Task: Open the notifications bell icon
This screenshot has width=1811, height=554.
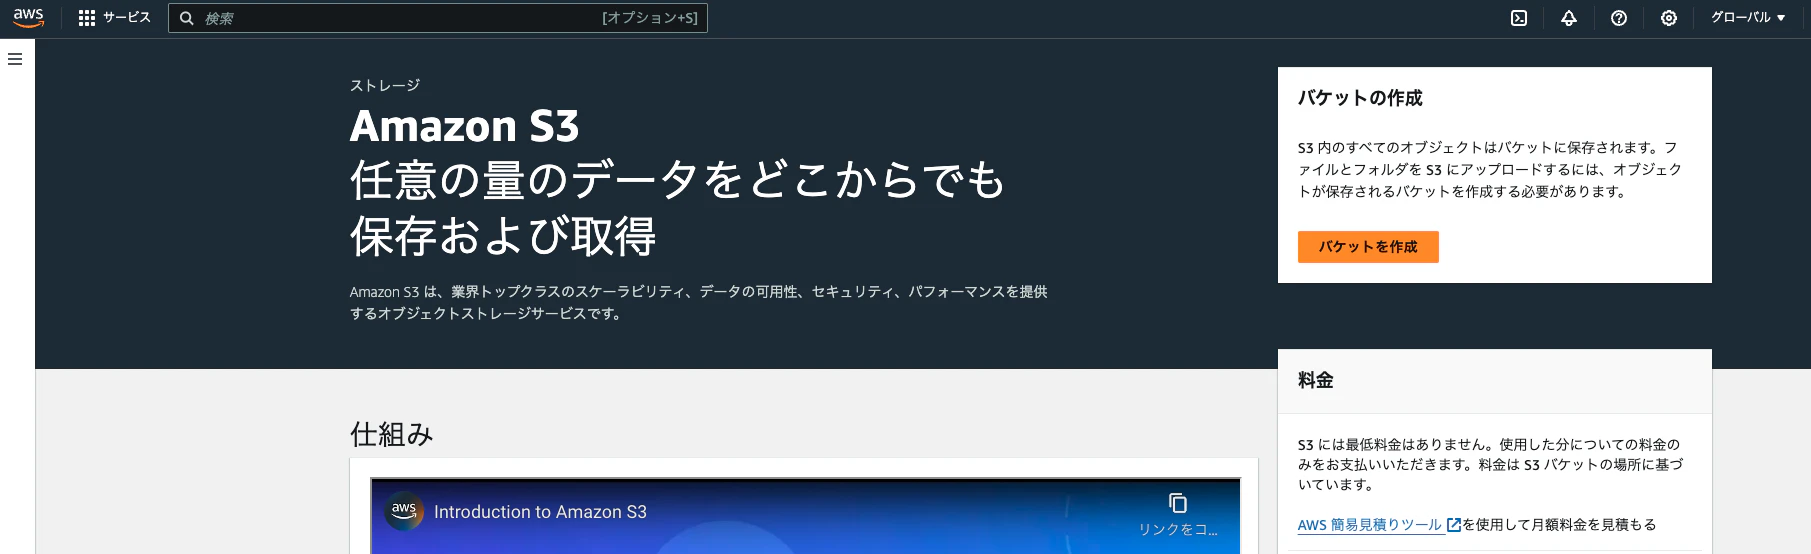Action: pyautogui.click(x=1569, y=18)
